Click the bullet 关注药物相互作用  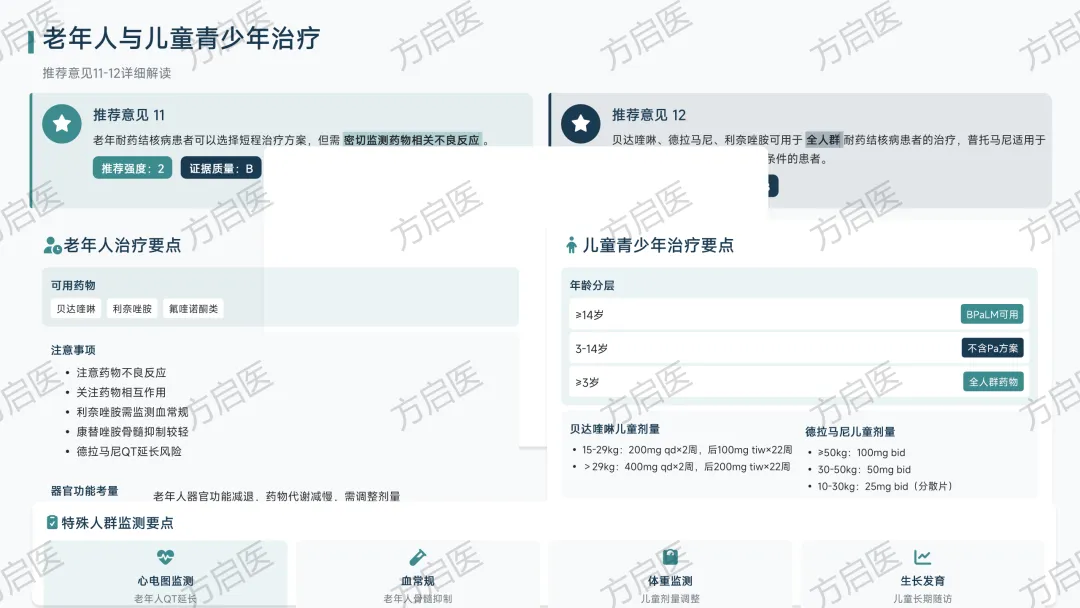click(x=121, y=392)
